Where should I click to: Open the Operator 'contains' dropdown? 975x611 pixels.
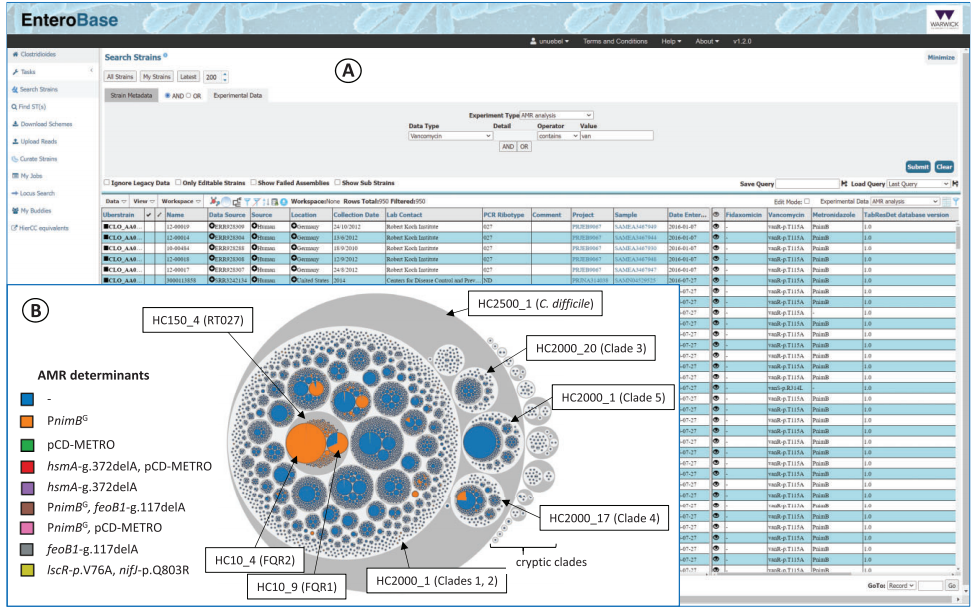[558, 136]
